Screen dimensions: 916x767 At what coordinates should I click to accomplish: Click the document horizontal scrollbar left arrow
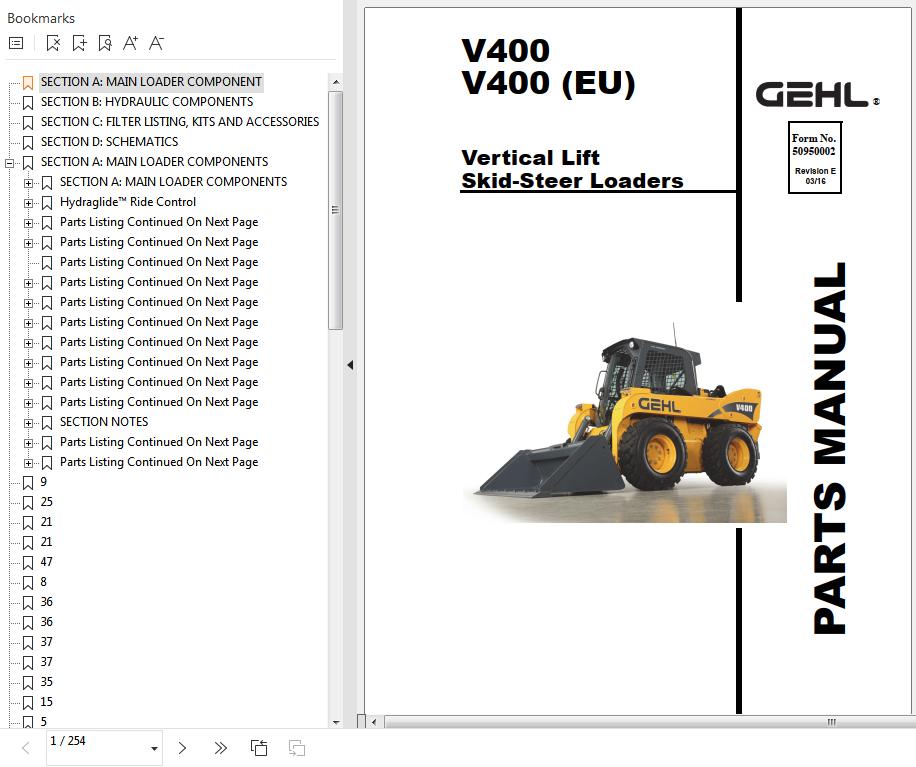tap(374, 722)
